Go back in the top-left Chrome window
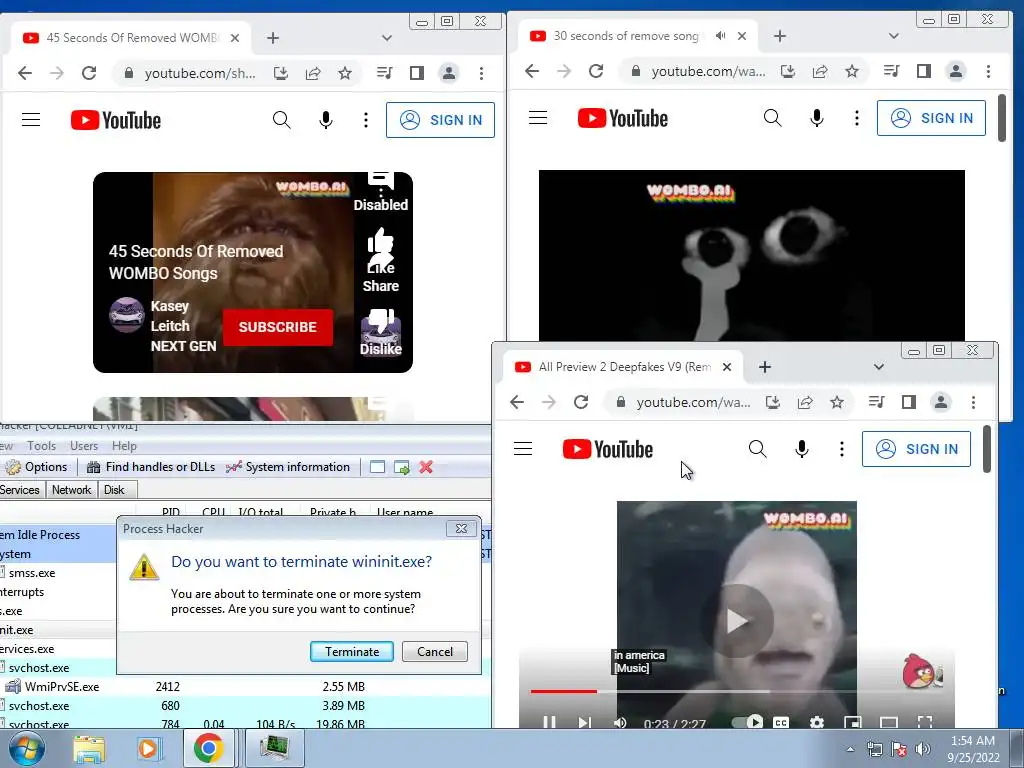 tap(25, 73)
